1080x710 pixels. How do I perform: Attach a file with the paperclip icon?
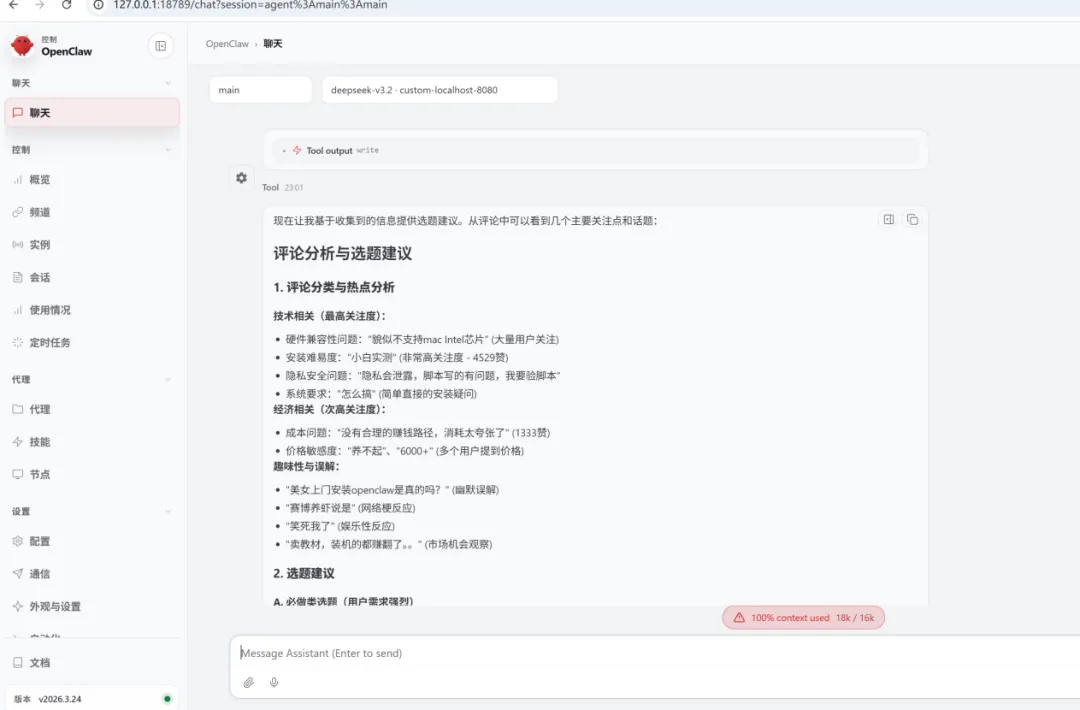point(249,682)
